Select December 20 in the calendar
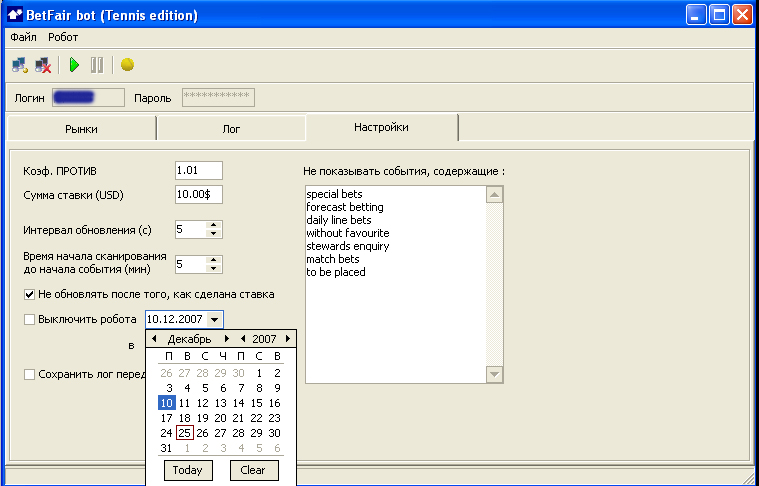 click(220, 418)
